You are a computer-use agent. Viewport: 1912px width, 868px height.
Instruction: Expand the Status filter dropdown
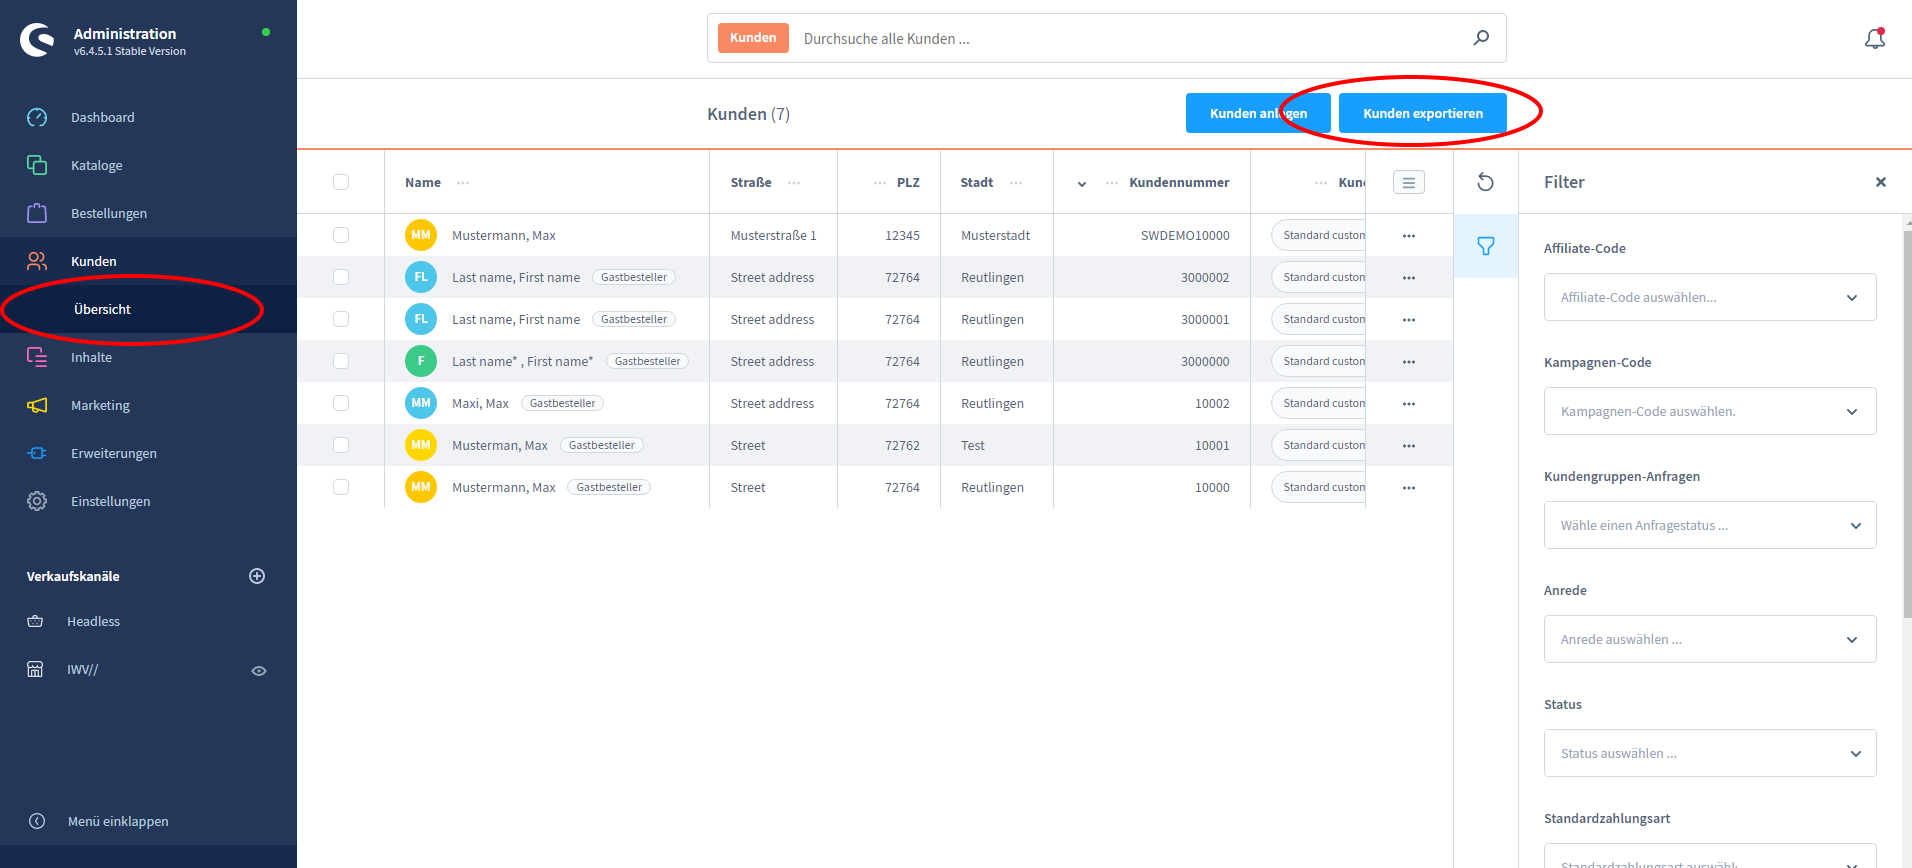point(1709,753)
